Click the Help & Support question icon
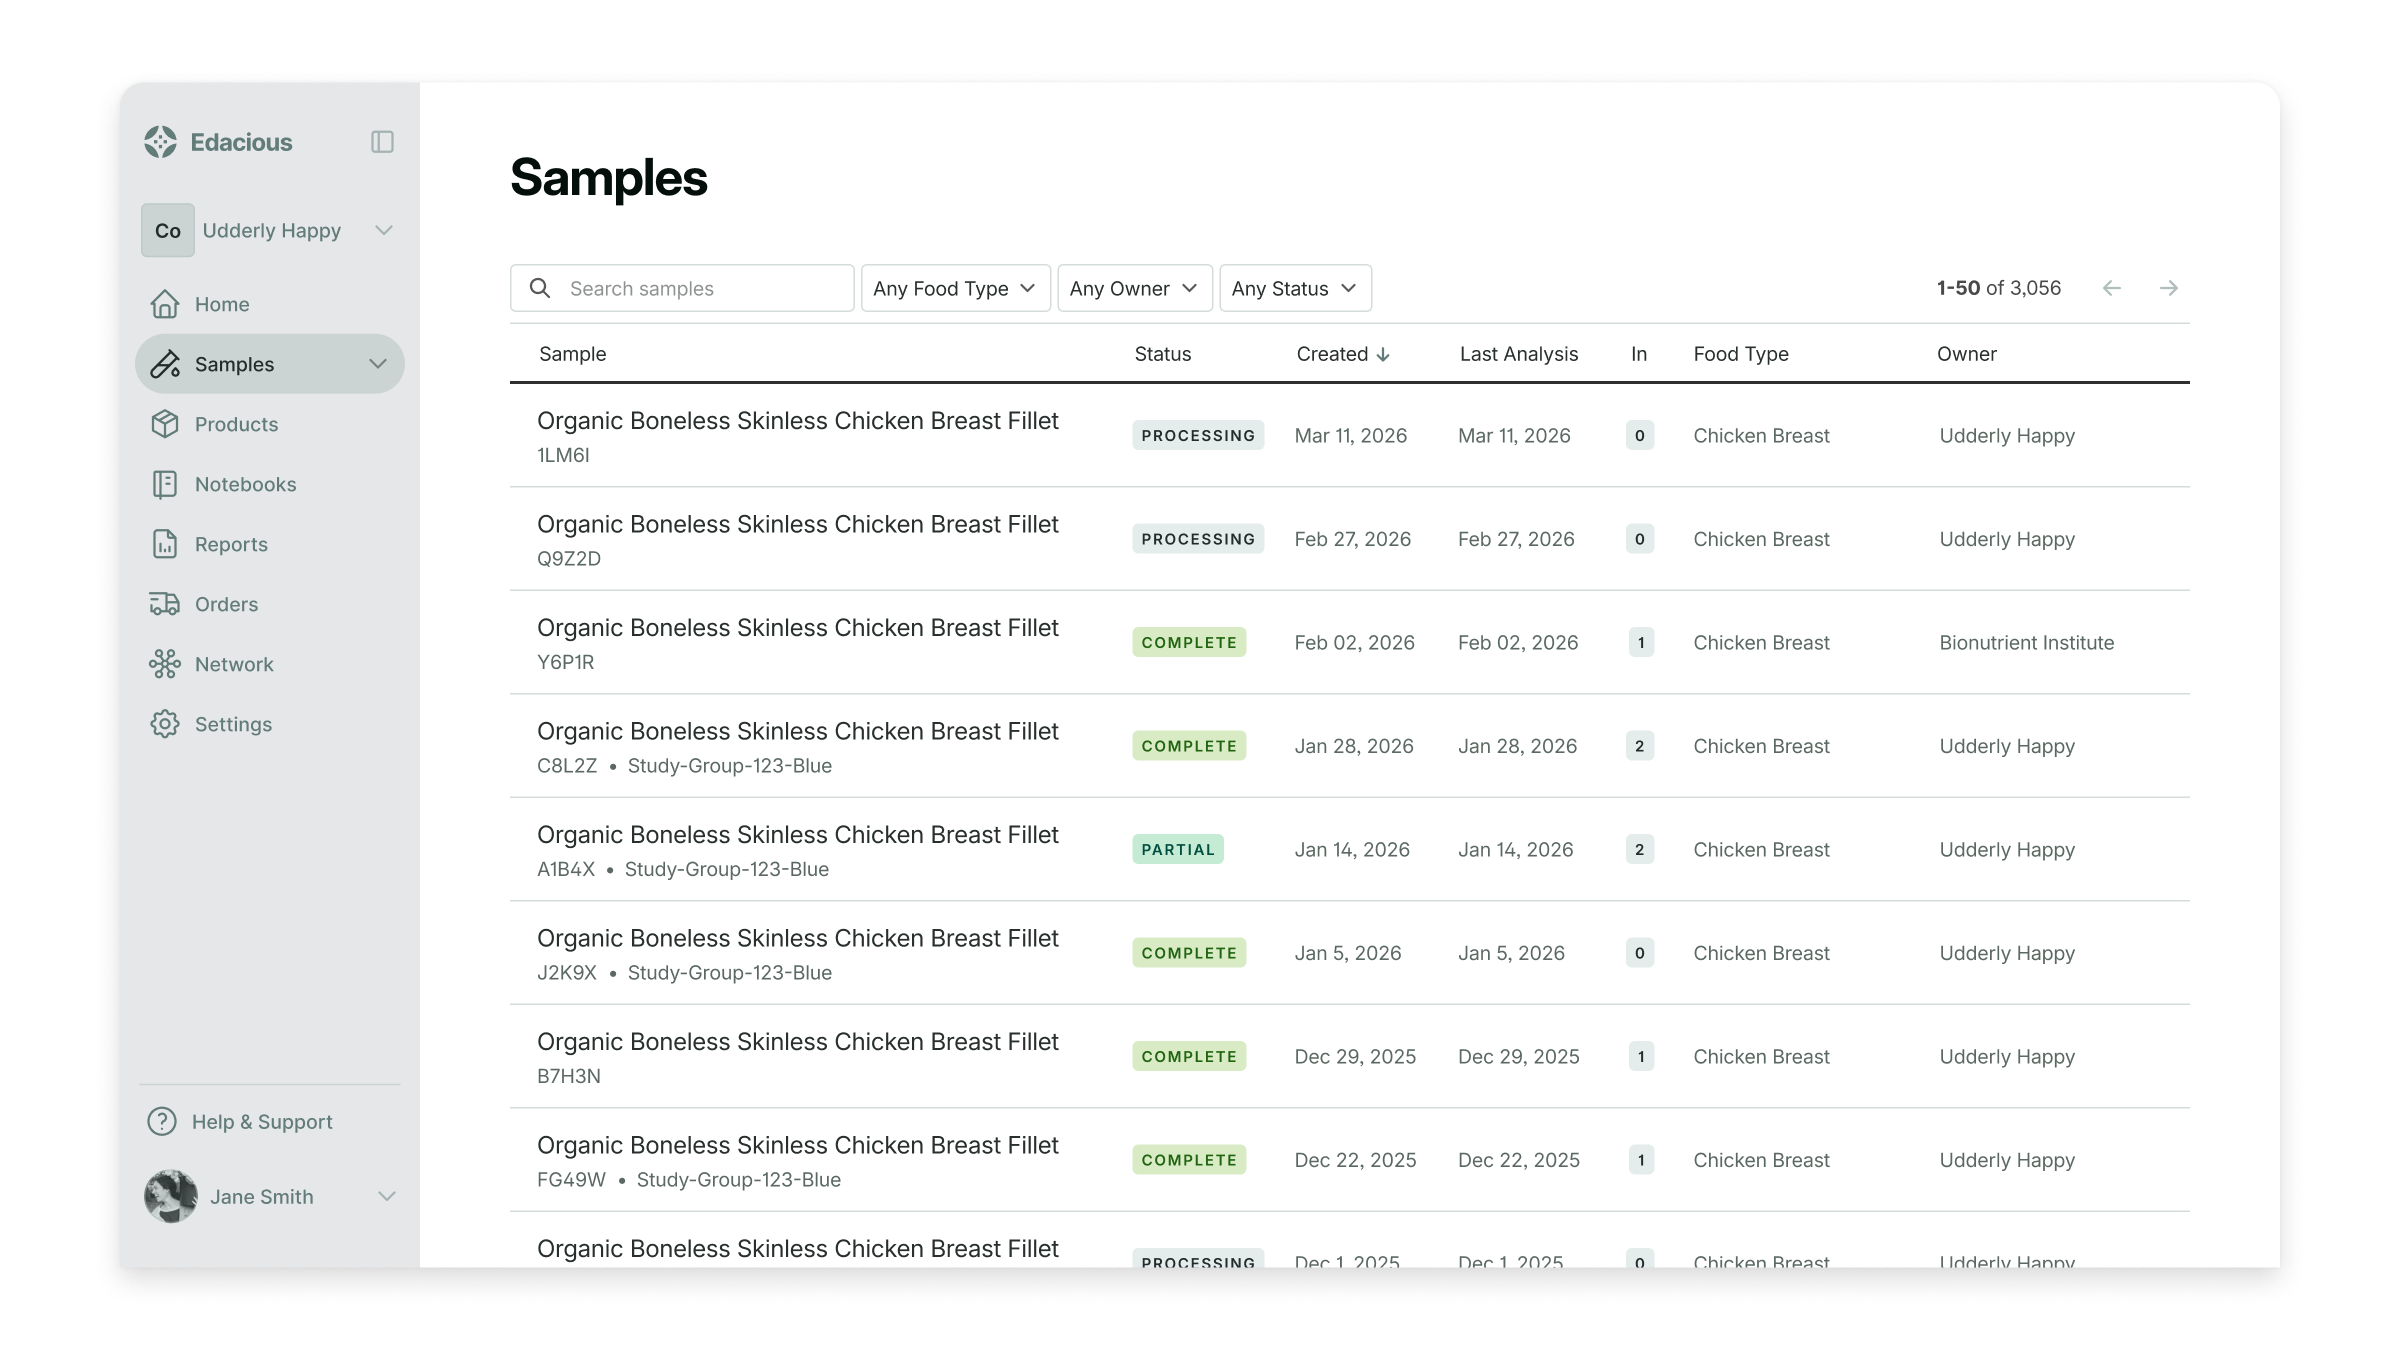The image size is (2400, 1350). (162, 1122)
